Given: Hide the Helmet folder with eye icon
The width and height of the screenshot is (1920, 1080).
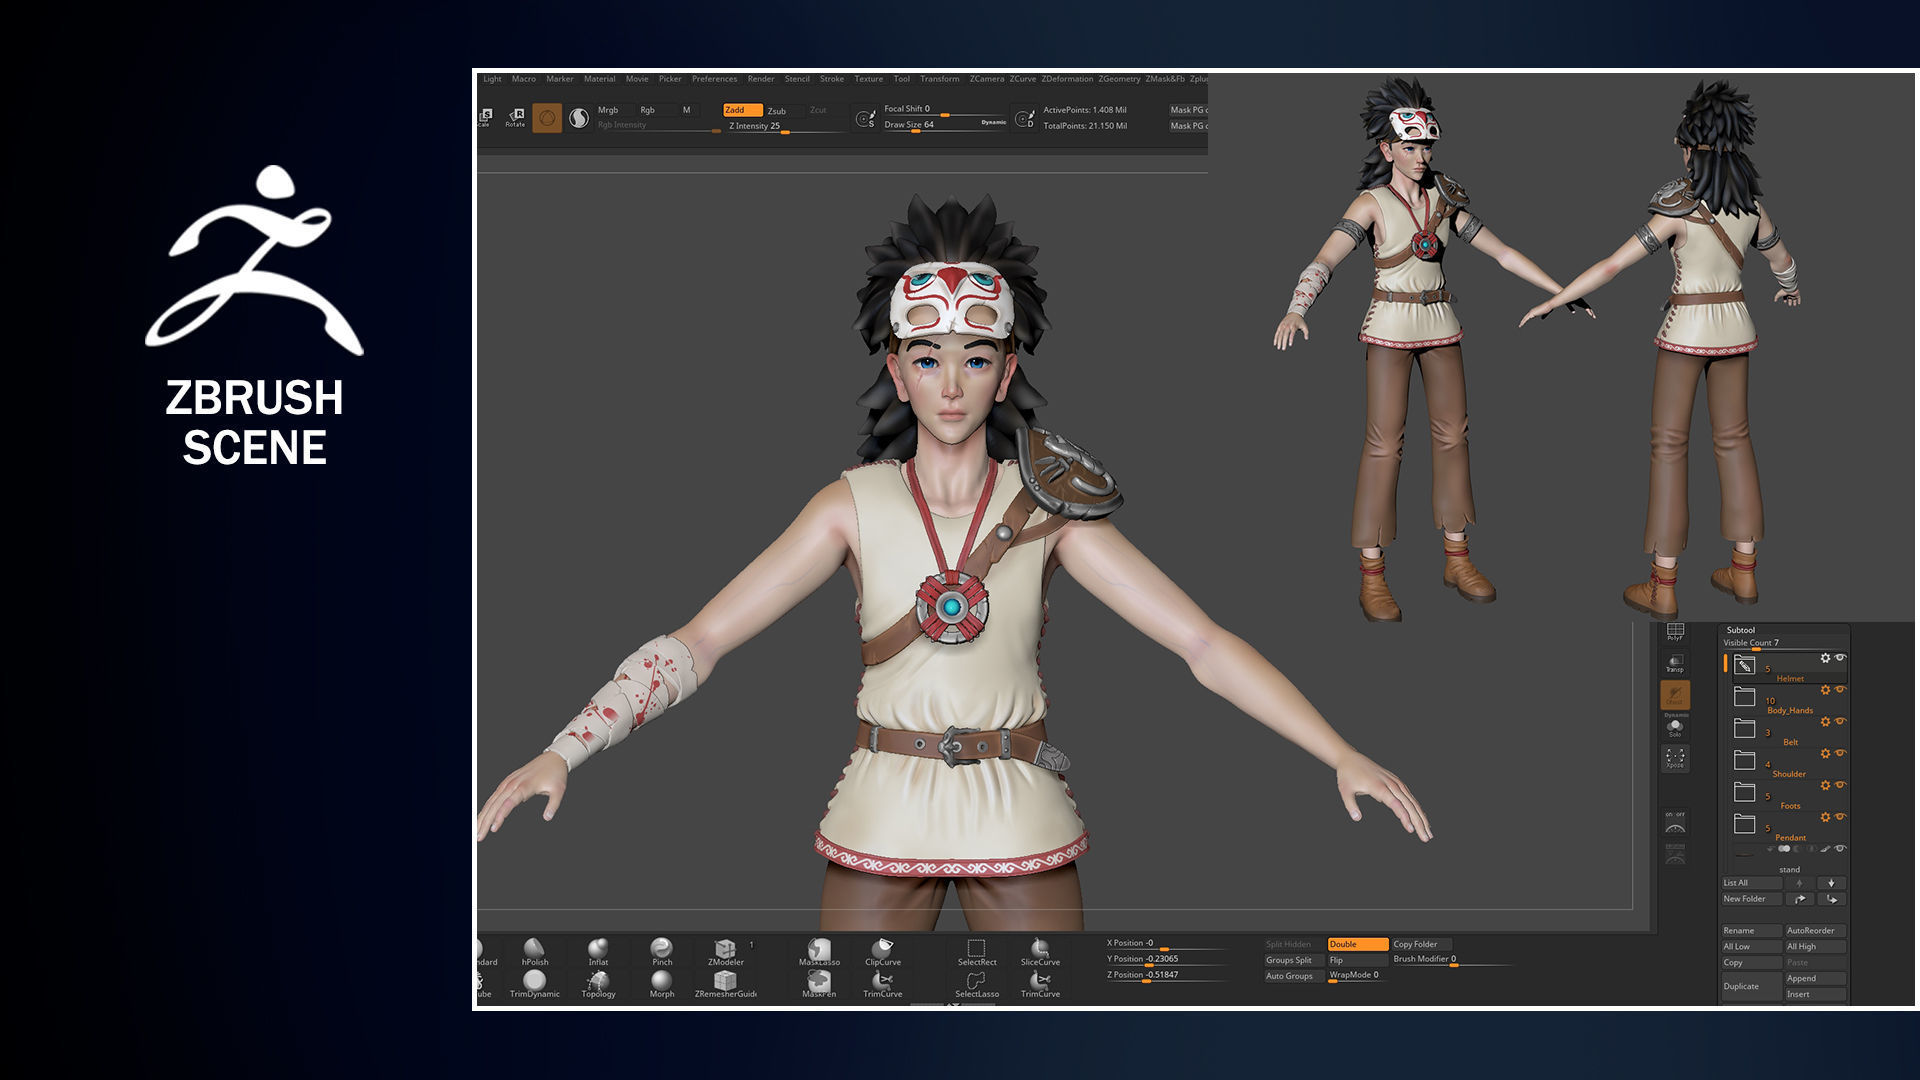Looking at the screenshot, I should (x=1840, y=657).
